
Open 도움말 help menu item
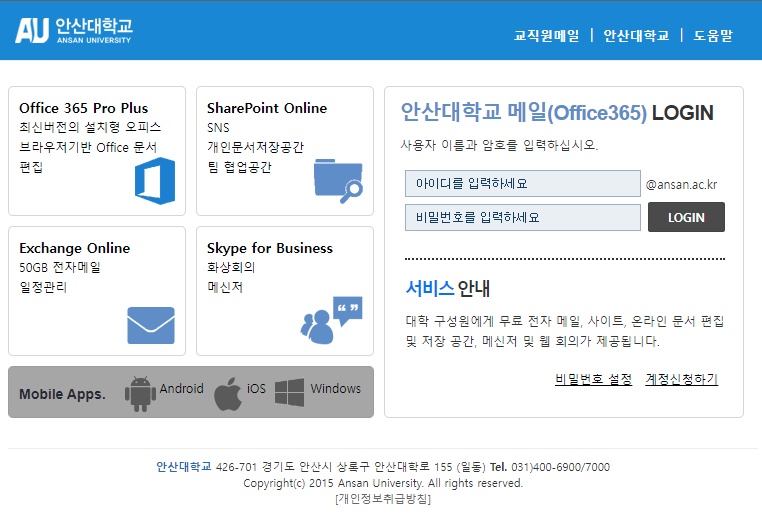tap(713, 35)
